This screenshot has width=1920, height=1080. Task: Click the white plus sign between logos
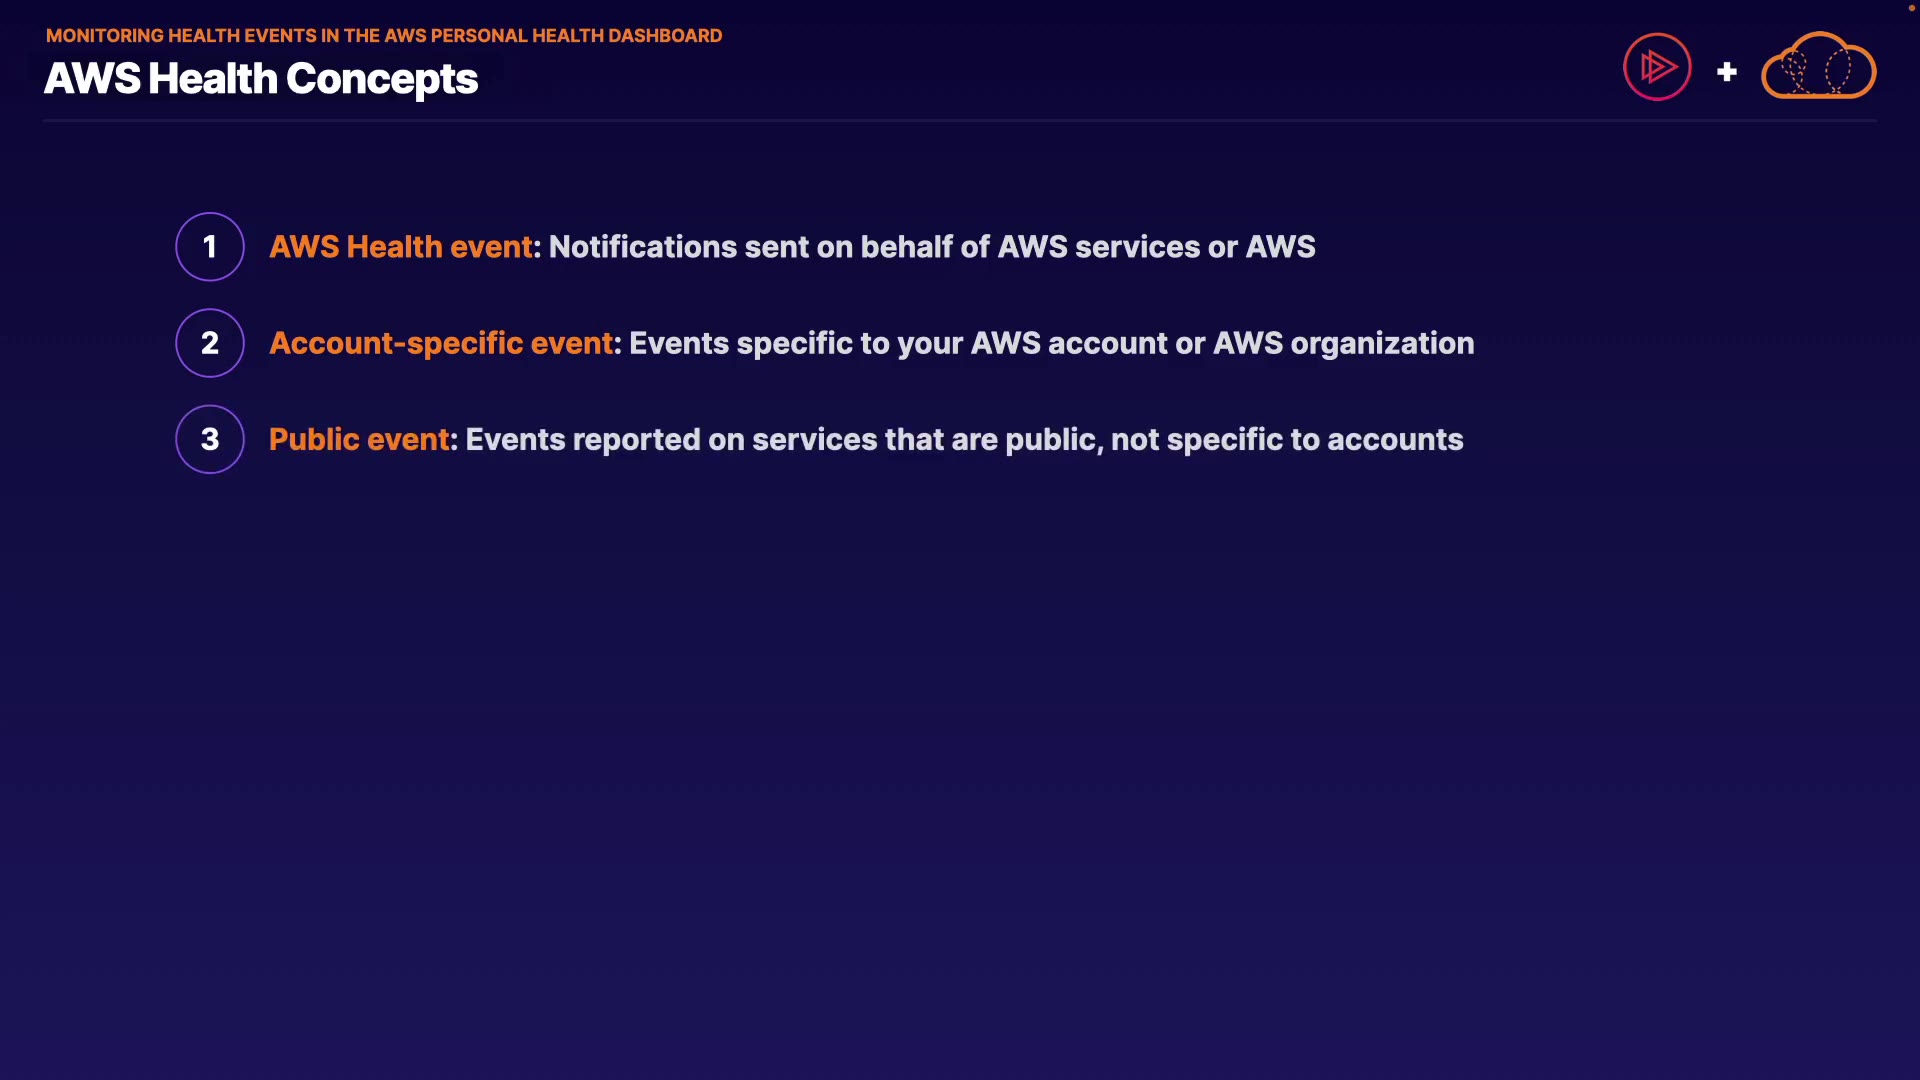pos(1726,72)
